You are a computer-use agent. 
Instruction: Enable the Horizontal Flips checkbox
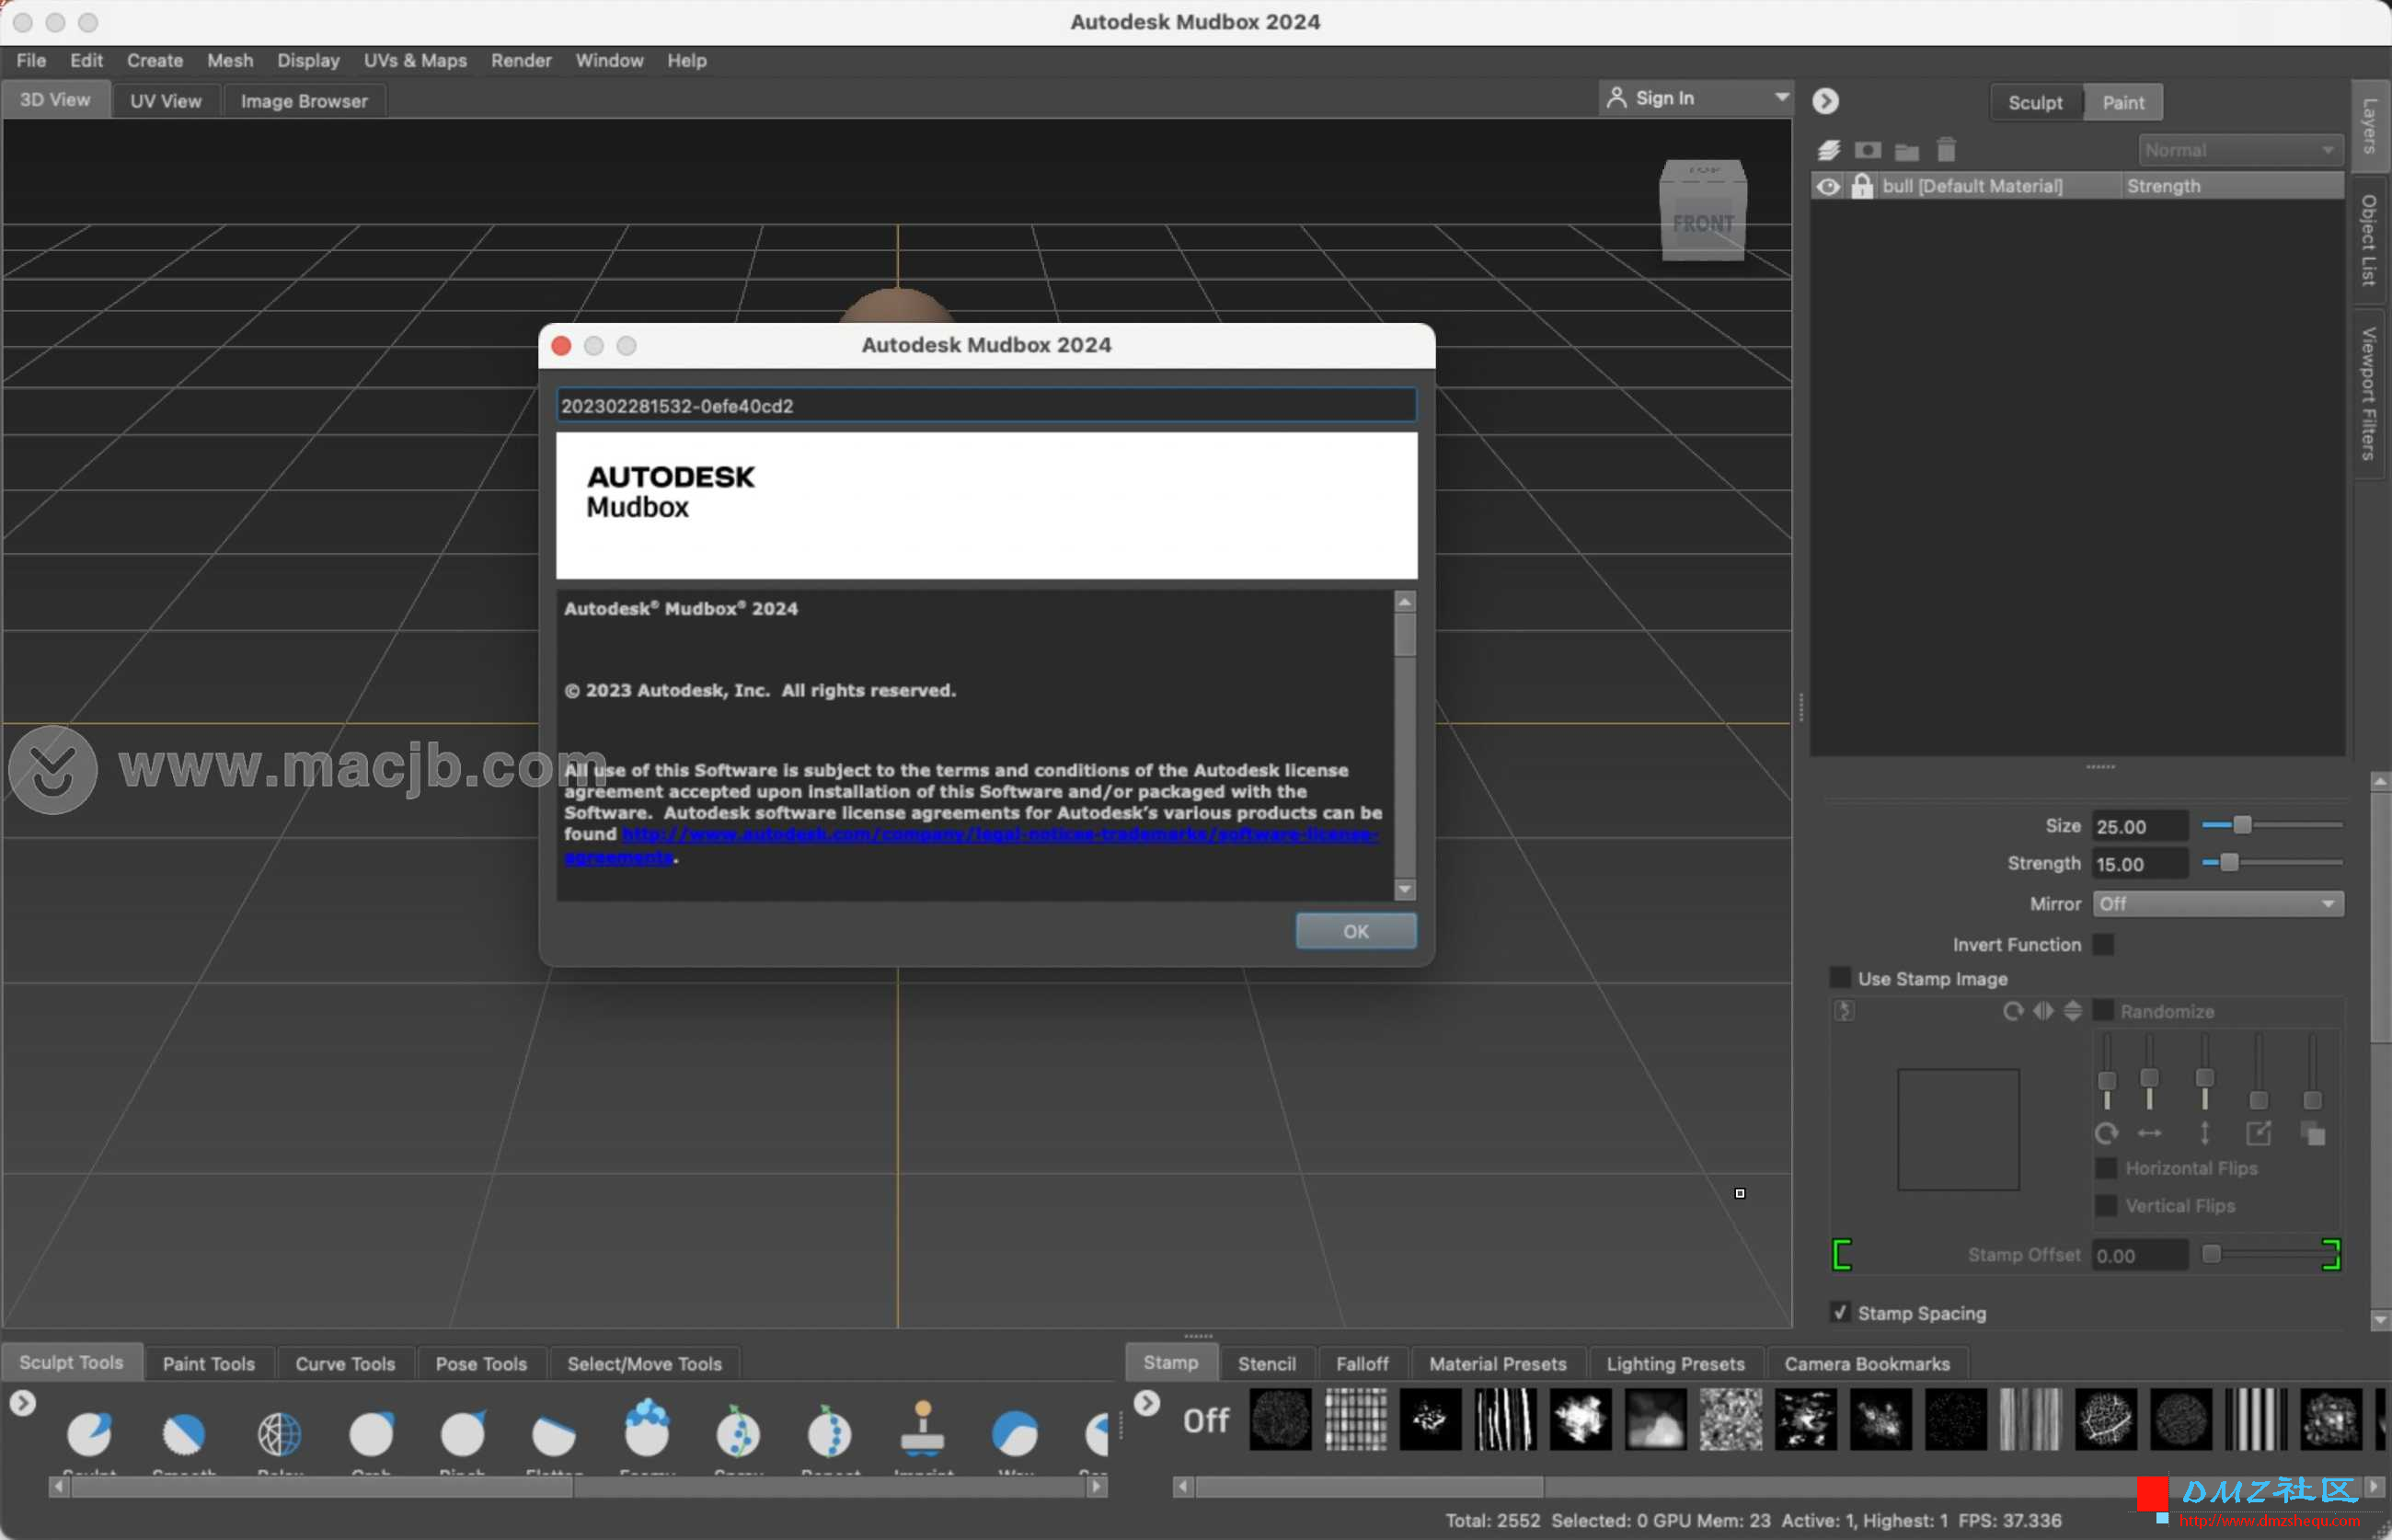(x=2105, y=1168)
